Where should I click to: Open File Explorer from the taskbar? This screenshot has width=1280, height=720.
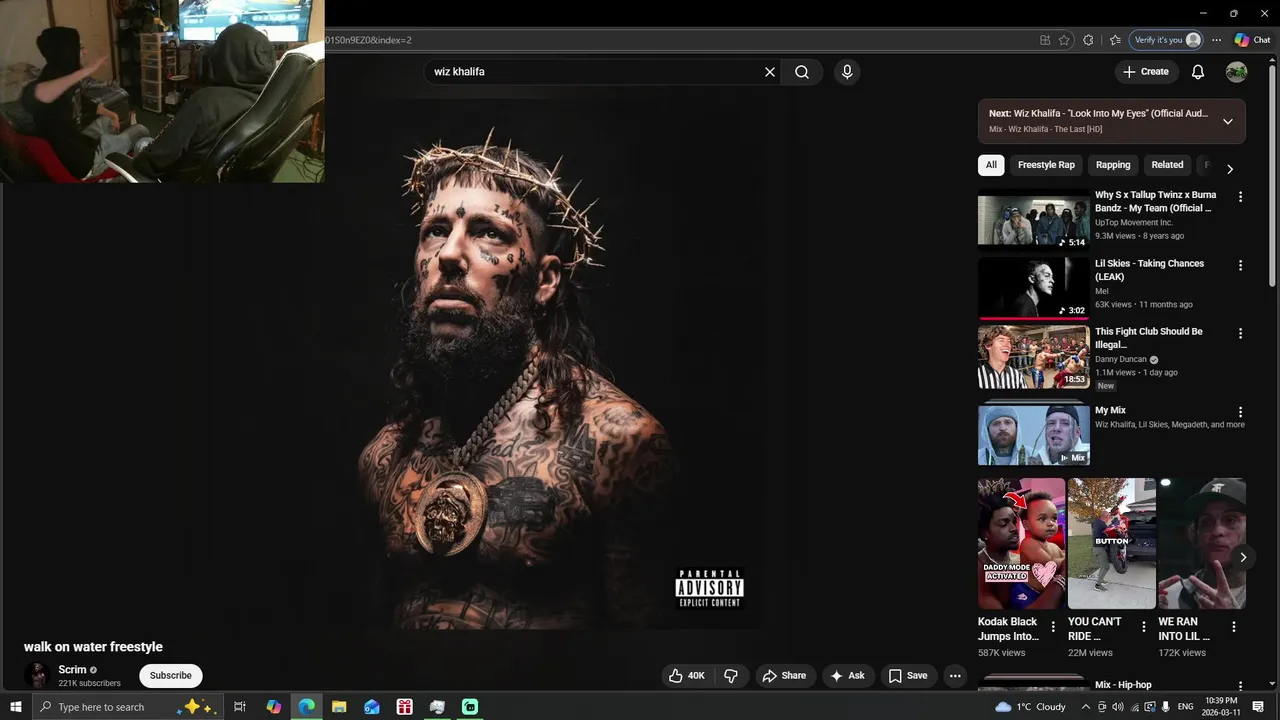[x=339, y=707]
